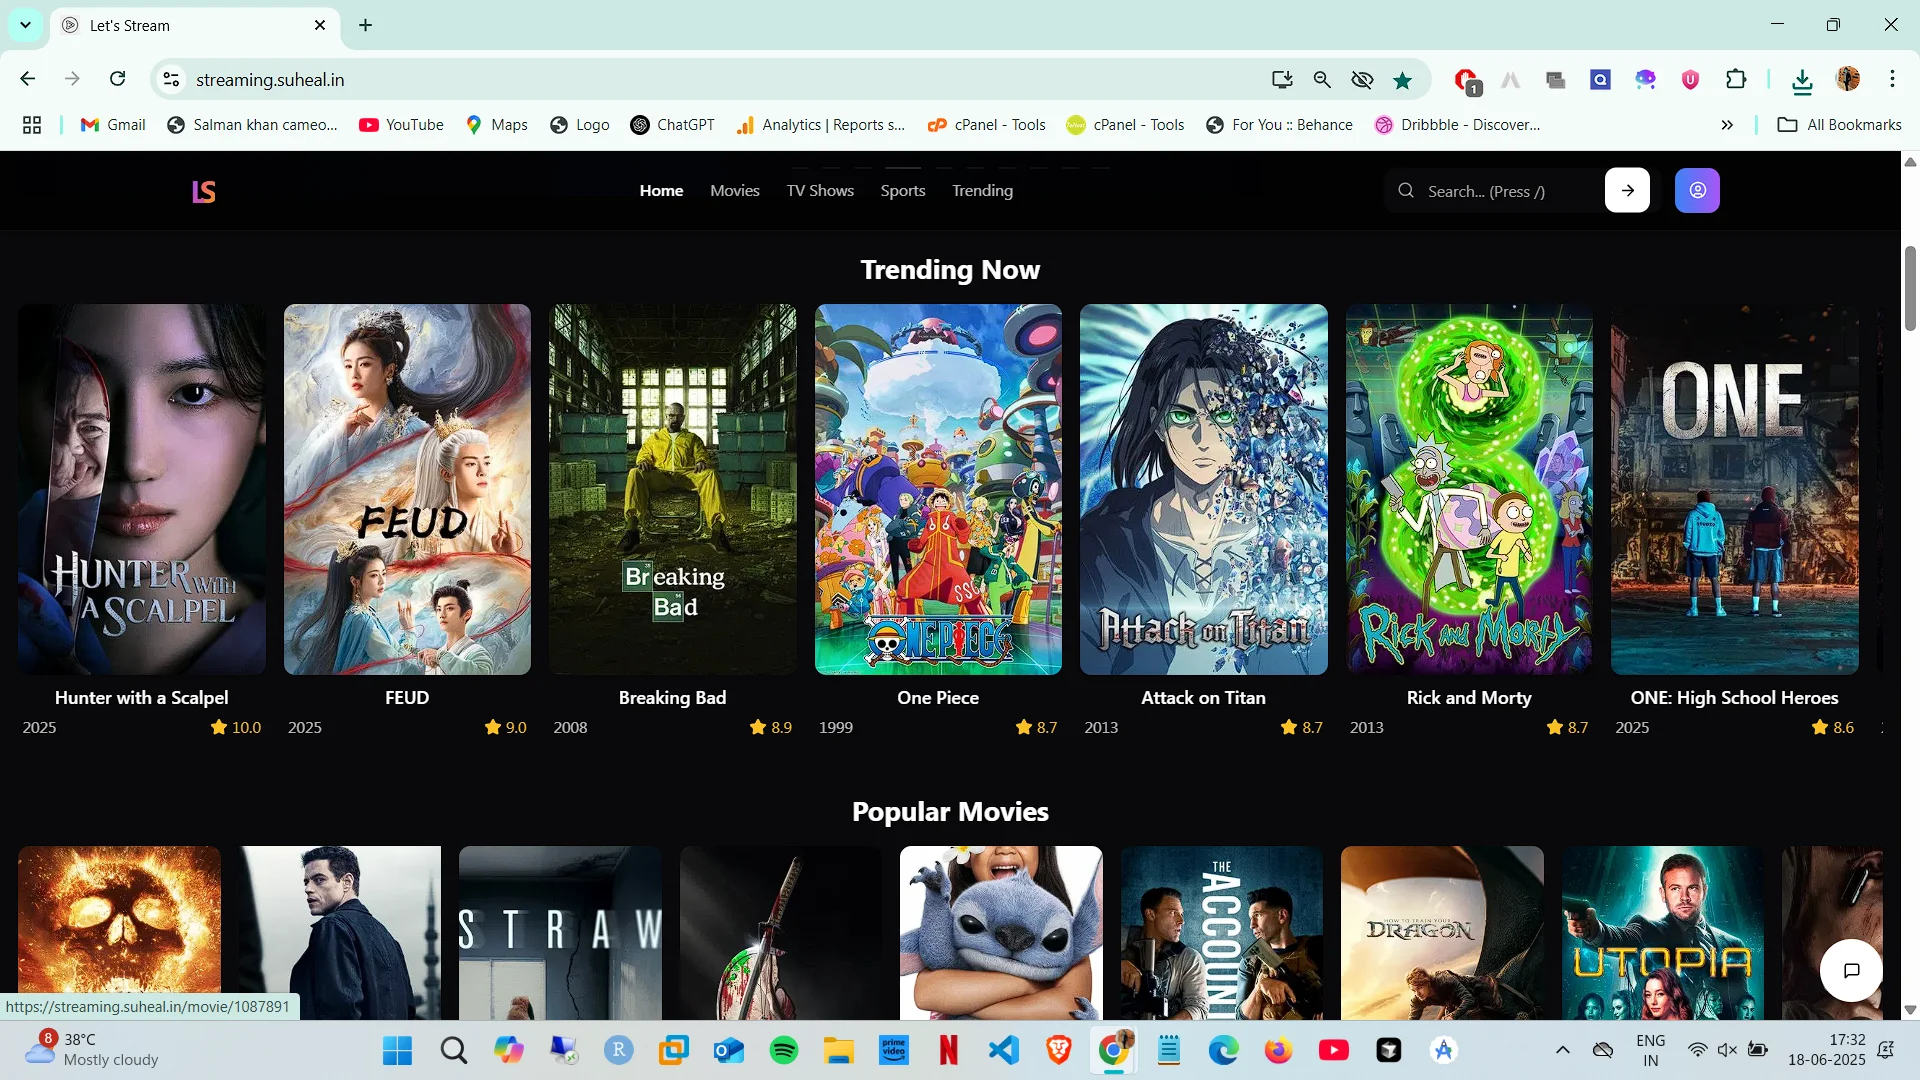Open the Rick and Morty poster
The height and width of the screenshot is (1080, 1920).
pyautogui.click(x=1469, y=489)
